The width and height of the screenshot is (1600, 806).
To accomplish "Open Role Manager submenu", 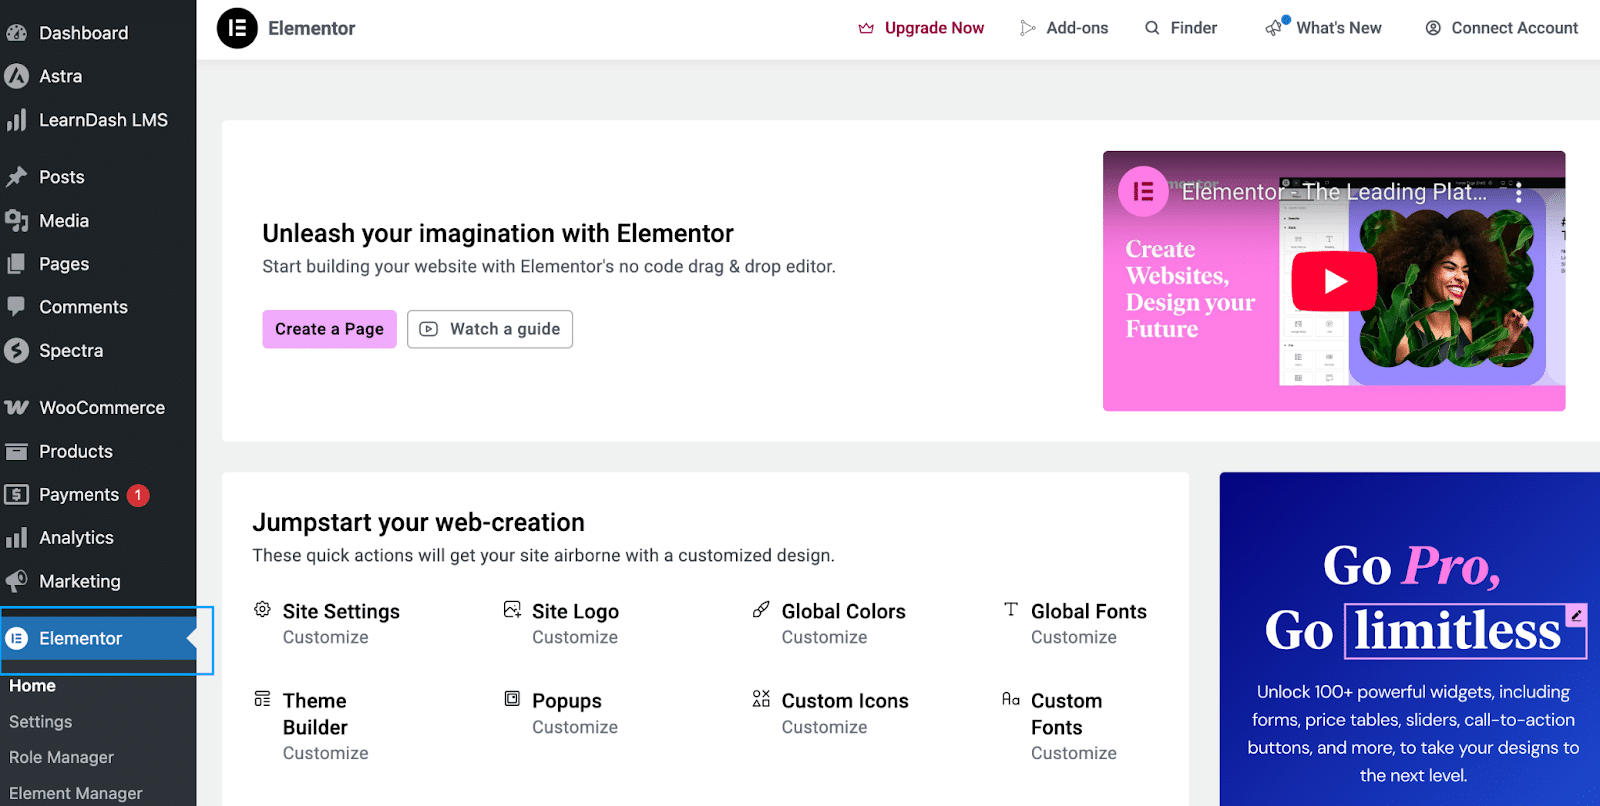I will click(62, 758).
